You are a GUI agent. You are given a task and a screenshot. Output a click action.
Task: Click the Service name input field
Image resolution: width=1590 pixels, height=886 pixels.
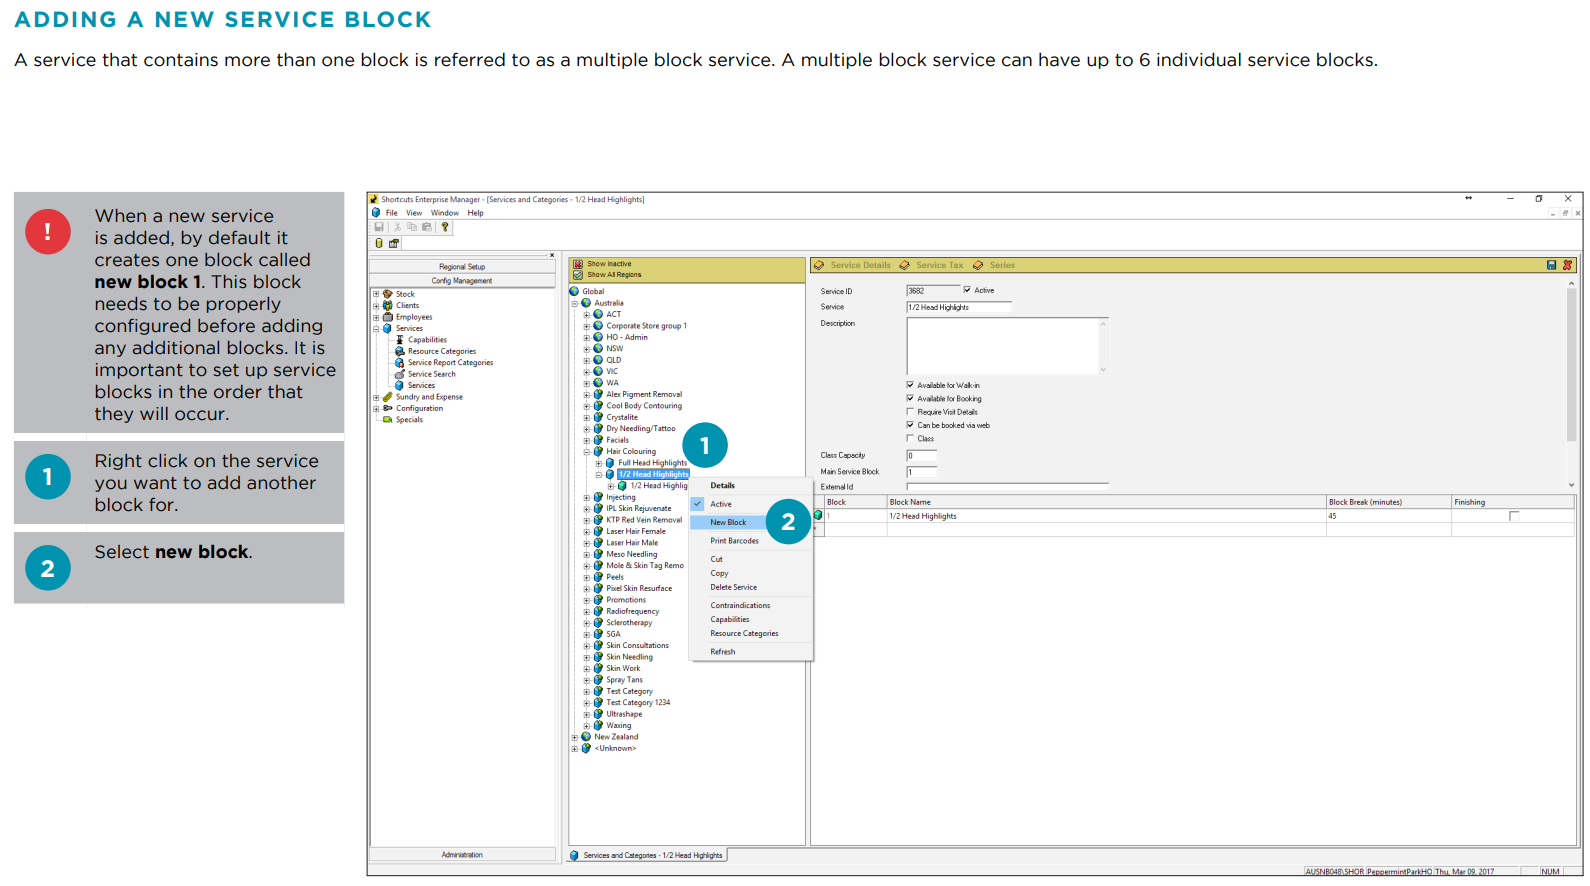(x=958, y=307)
